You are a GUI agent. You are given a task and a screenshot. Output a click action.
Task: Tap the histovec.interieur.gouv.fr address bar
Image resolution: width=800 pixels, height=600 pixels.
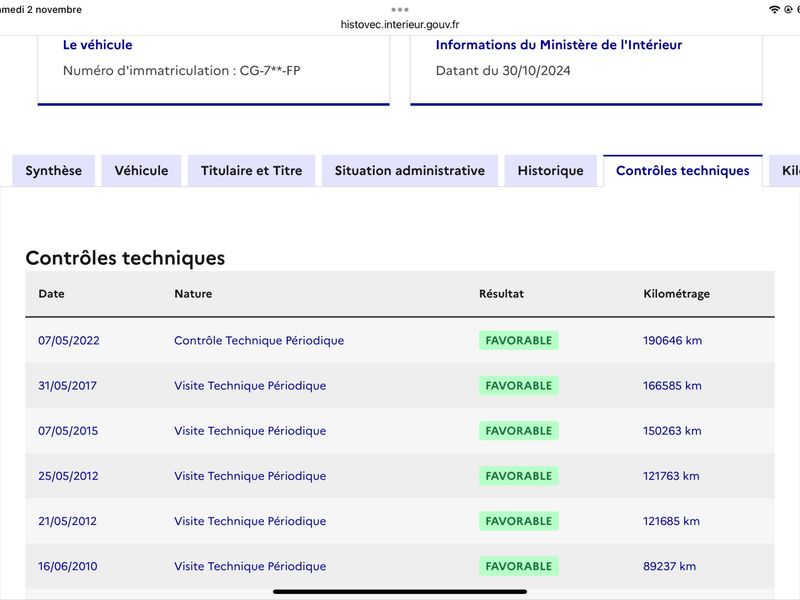pos(400,24)
